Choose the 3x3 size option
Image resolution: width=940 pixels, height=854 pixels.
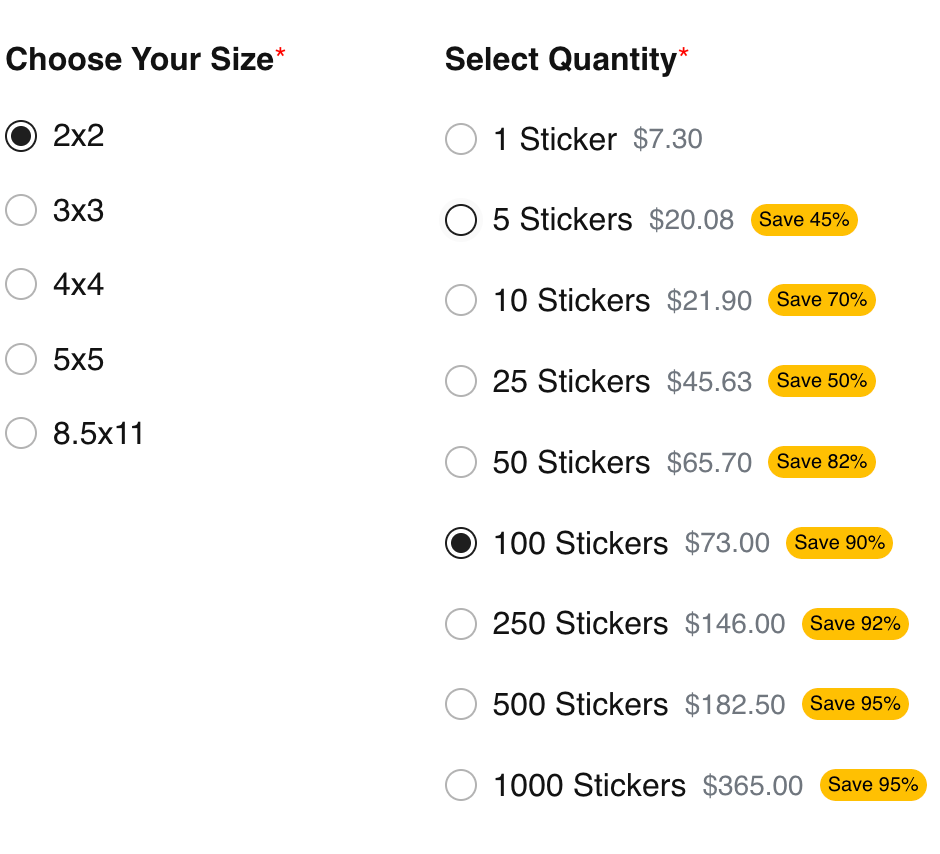click(x=21, y=210)
